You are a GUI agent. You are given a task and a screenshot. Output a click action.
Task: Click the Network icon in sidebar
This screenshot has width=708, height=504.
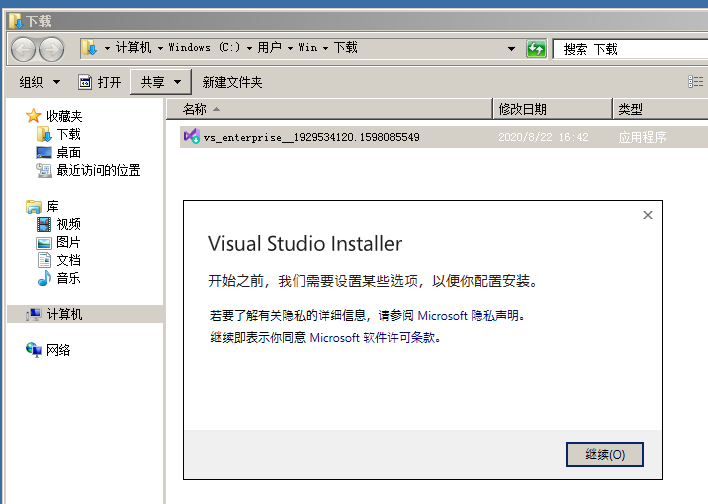tap(34, 350)
